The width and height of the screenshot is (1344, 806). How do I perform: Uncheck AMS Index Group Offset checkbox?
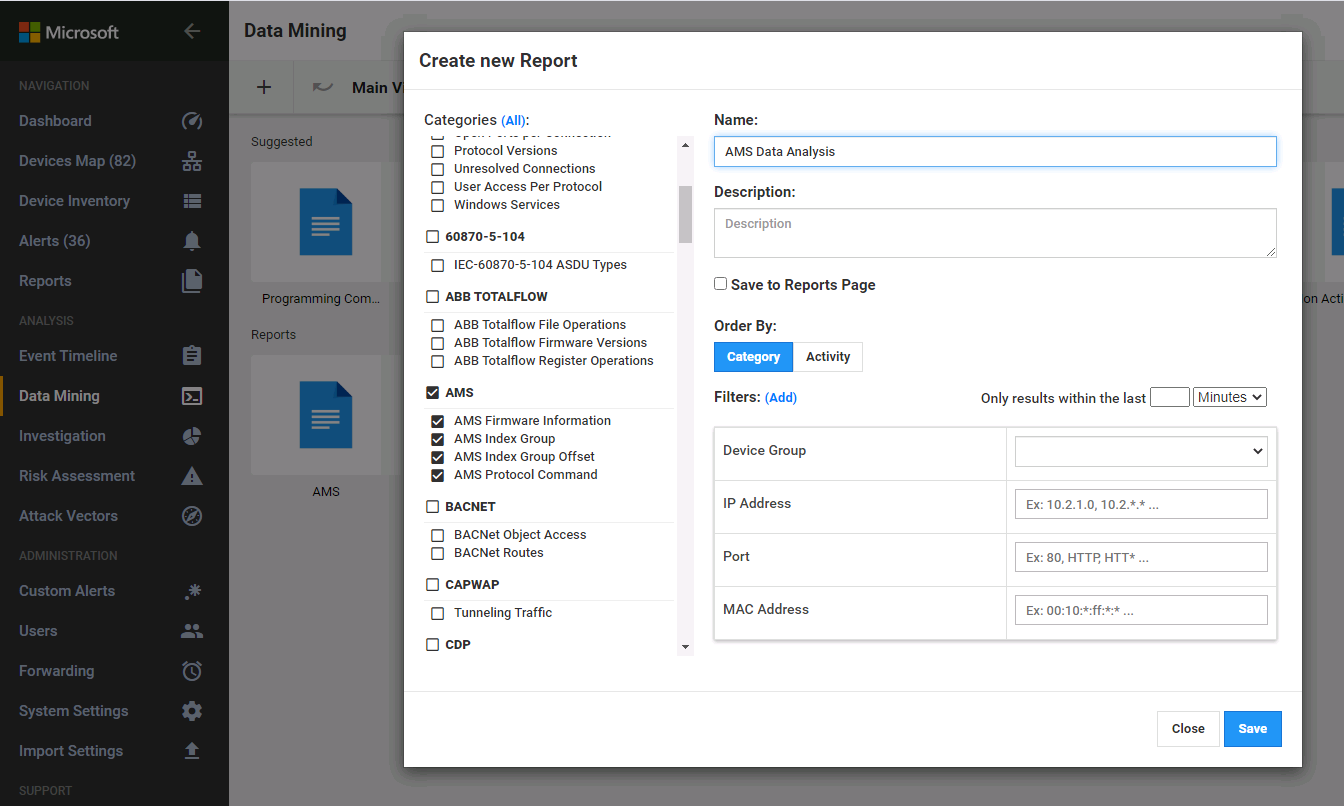pos(437,457)
